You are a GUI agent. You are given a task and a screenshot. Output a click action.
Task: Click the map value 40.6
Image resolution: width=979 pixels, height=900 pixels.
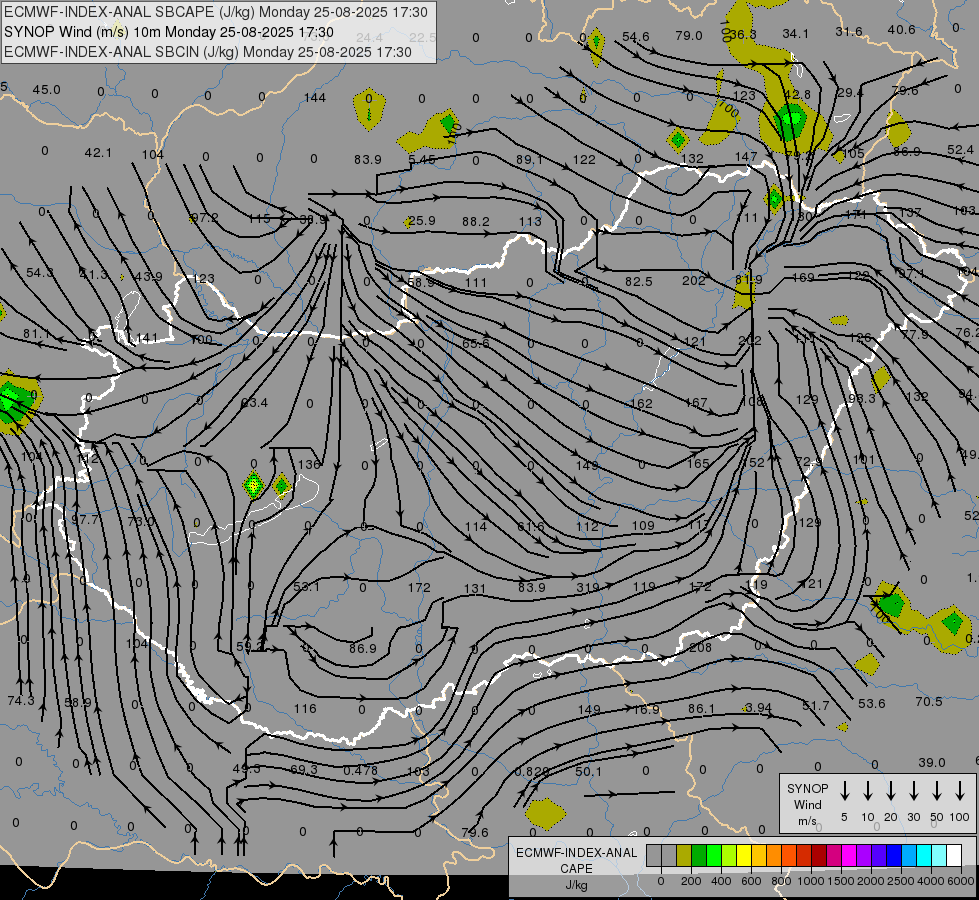(x=902, y=29)
